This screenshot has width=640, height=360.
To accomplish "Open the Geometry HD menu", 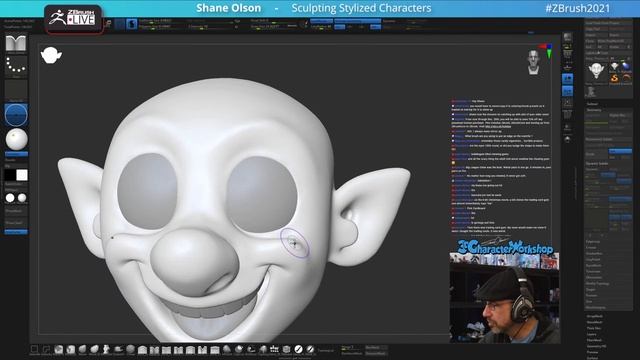I will [596, 346].
